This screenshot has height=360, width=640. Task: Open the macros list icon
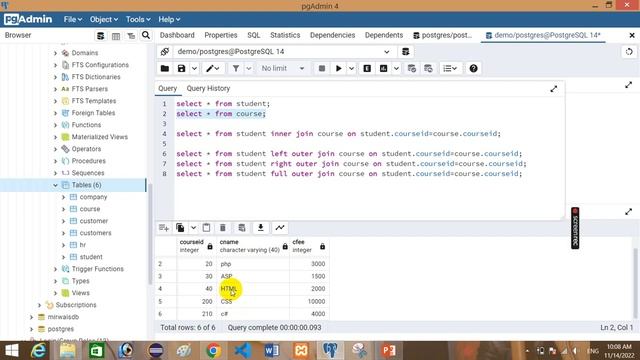[x=450, y=69]
